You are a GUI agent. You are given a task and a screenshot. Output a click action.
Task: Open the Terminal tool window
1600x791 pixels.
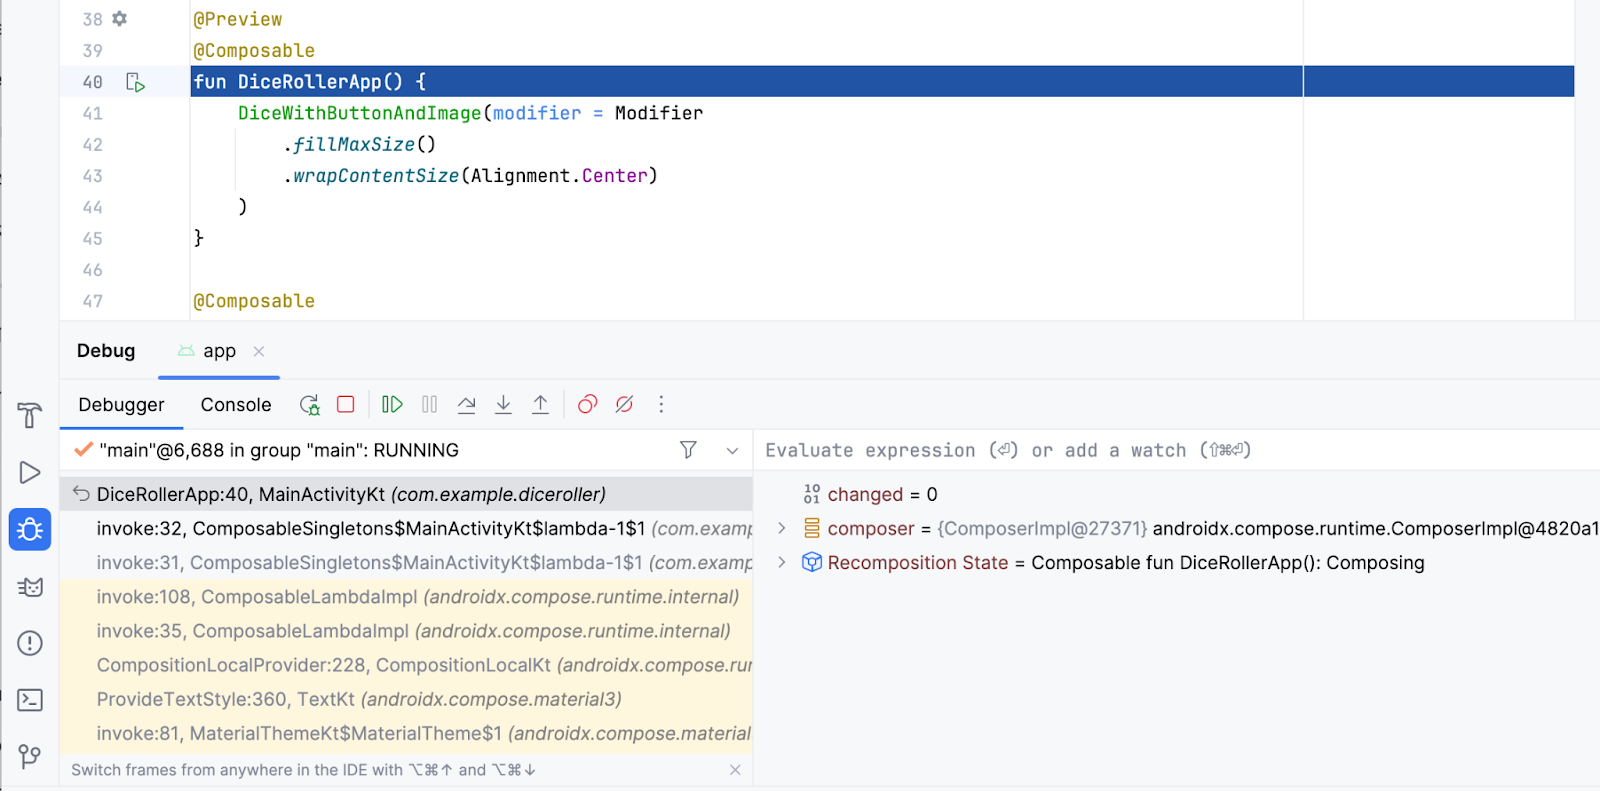30,700
